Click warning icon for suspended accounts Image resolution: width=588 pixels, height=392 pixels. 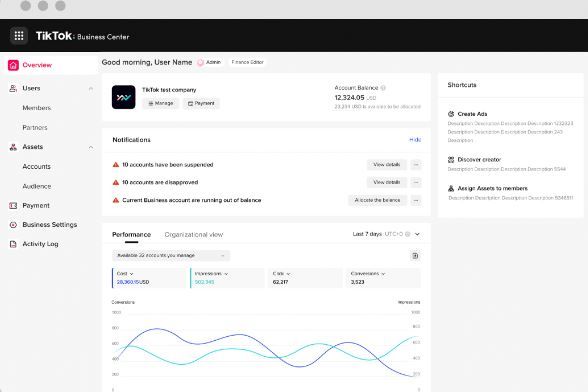pos(116,165)
